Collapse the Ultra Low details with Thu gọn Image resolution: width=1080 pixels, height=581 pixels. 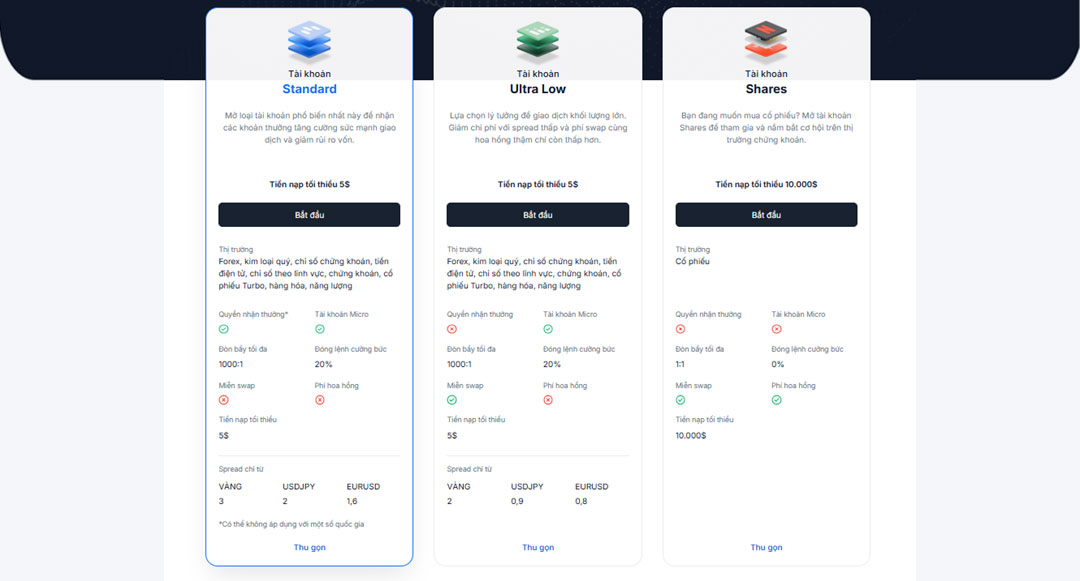538,547
